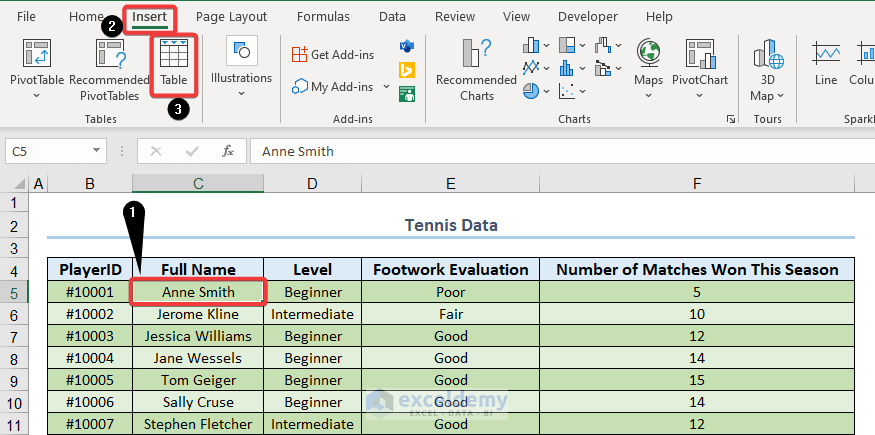Open the Name Box dropdown
Screen dimensions: 875x435
click(96, 151)
